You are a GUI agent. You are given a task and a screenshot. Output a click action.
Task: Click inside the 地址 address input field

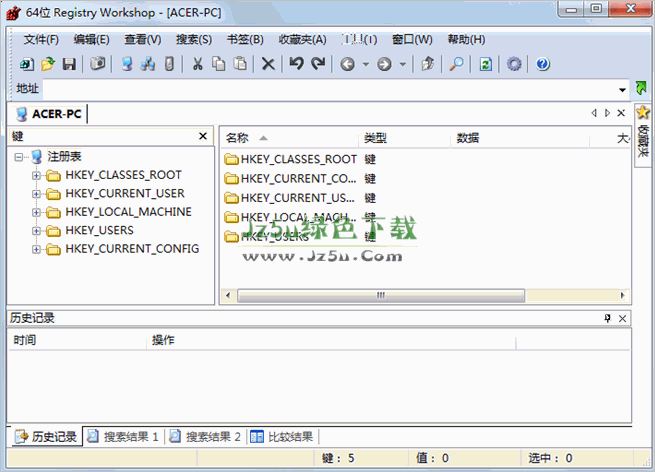(330, 89)
